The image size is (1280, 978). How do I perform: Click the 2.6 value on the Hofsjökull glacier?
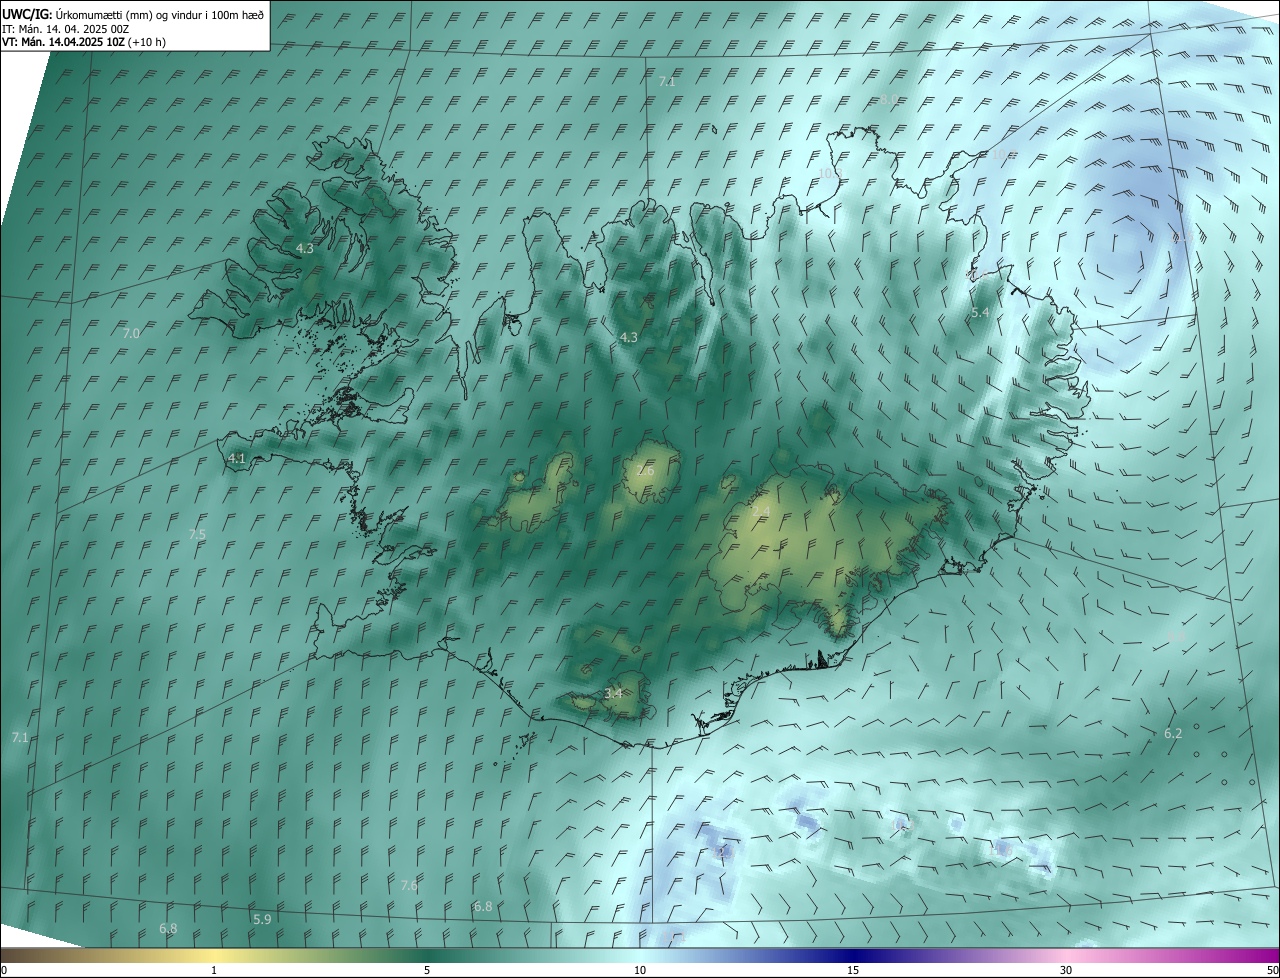point(645,470)
